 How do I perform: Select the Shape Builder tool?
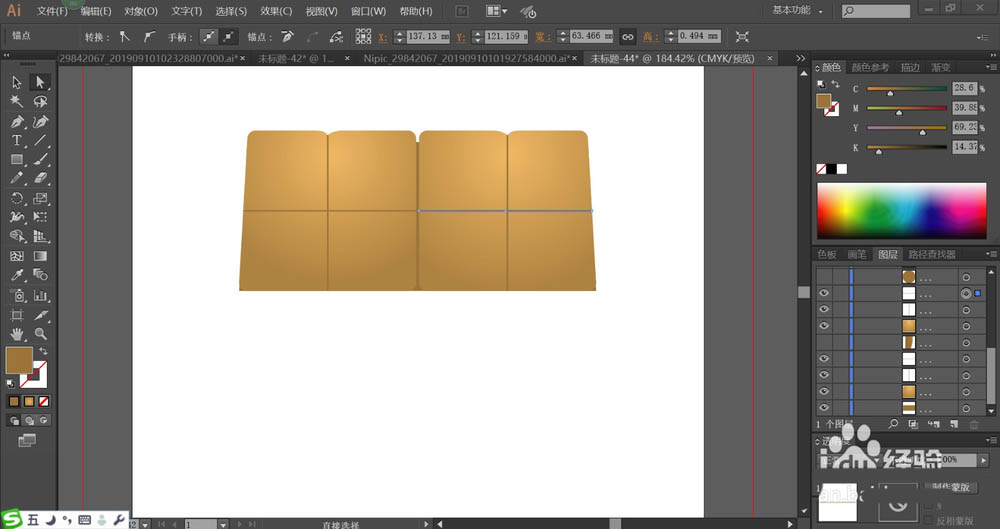[x=17, y=236]
